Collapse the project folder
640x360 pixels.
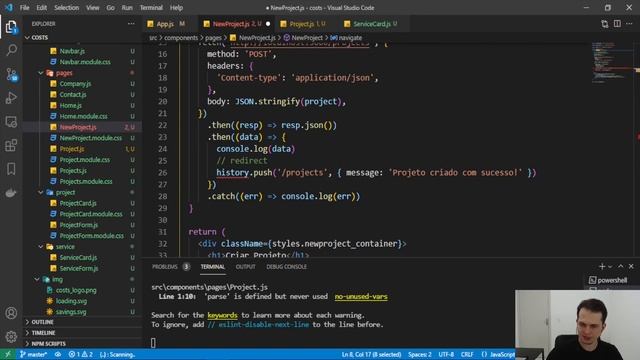pyautogui.click(x=64, y=192)
